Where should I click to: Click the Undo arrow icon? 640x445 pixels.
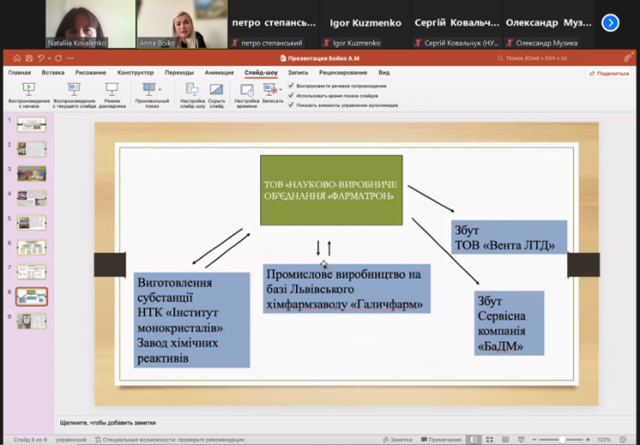[41, 58]
